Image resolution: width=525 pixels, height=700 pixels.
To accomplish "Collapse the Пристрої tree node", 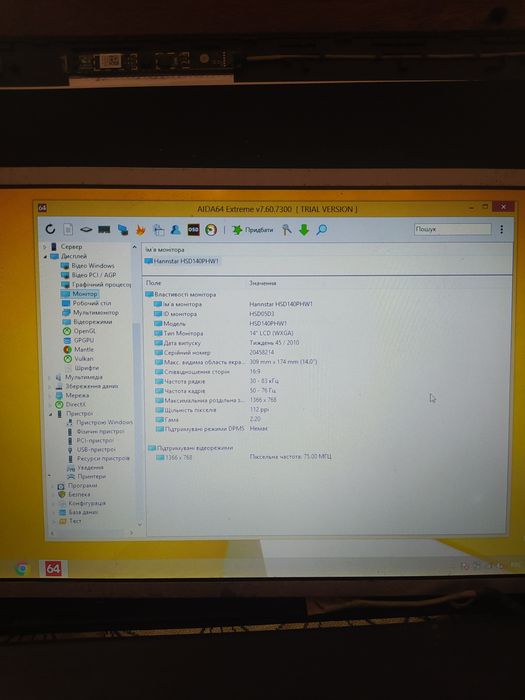I will click(50, 414).
